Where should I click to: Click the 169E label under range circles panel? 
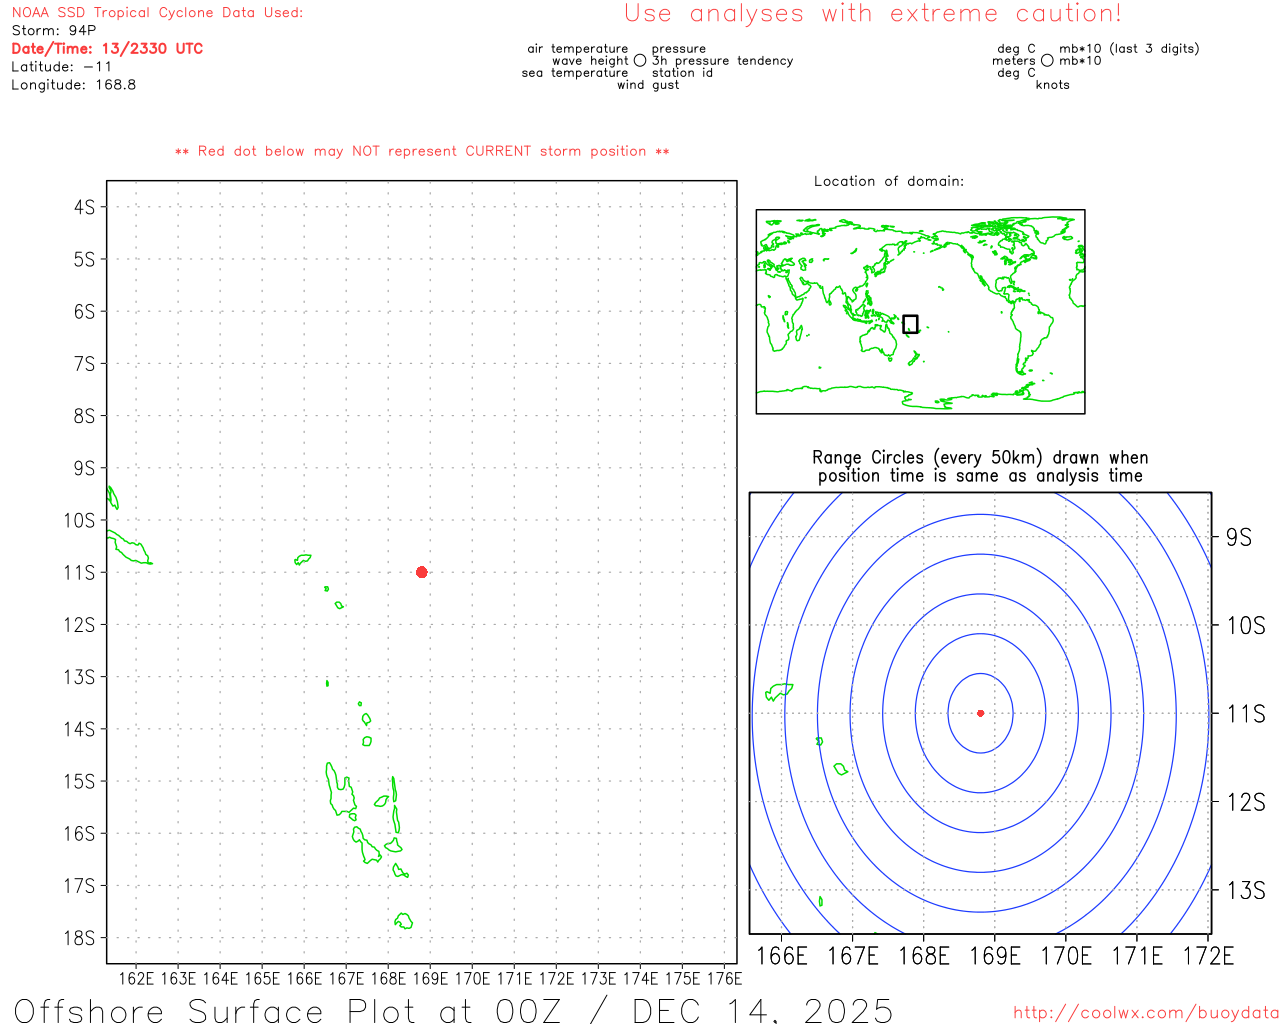[994, 956]
